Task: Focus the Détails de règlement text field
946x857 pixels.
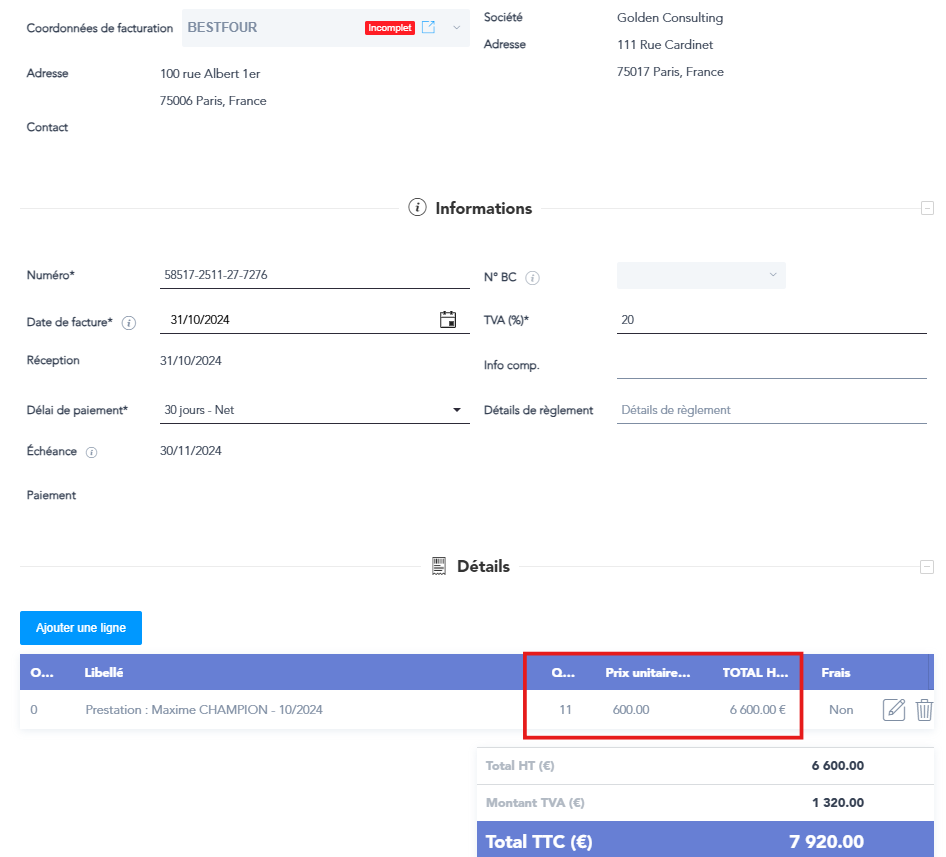Action: (x=771, y=410)
